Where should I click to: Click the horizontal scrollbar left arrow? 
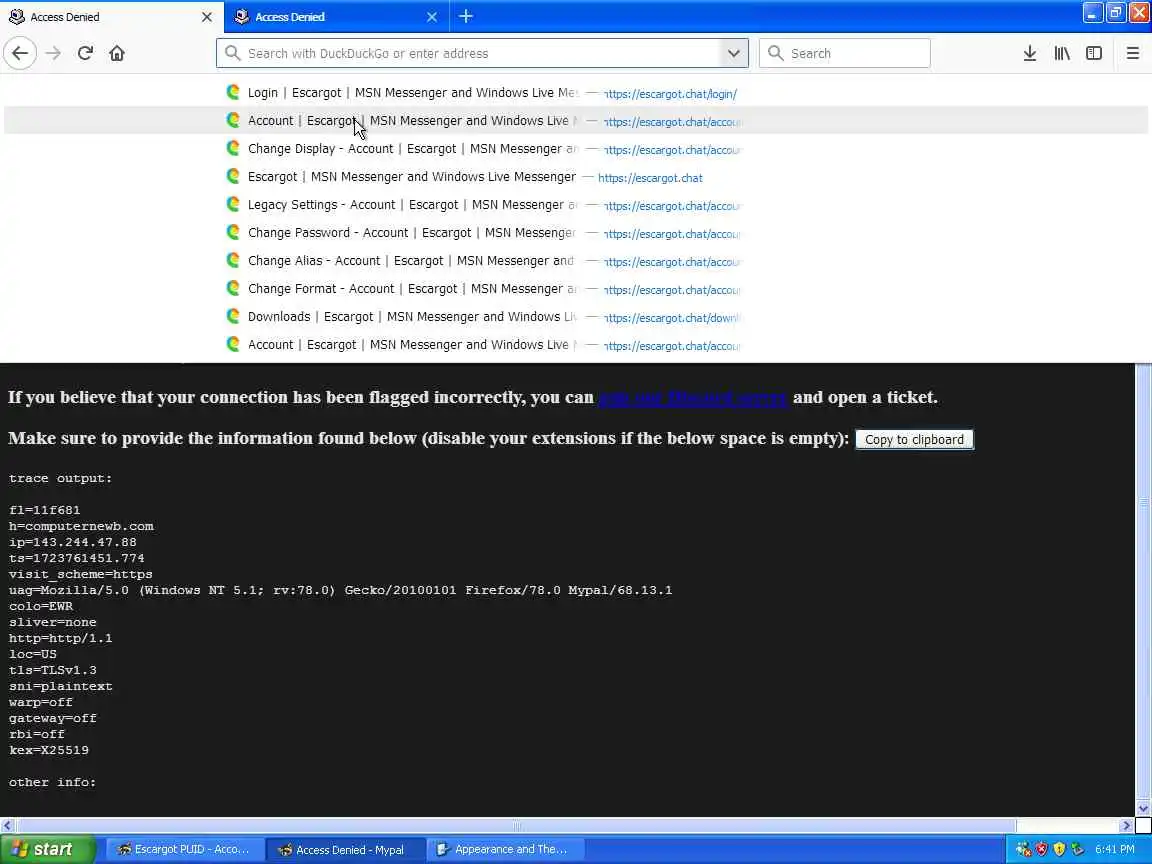[x=7, y=825]
